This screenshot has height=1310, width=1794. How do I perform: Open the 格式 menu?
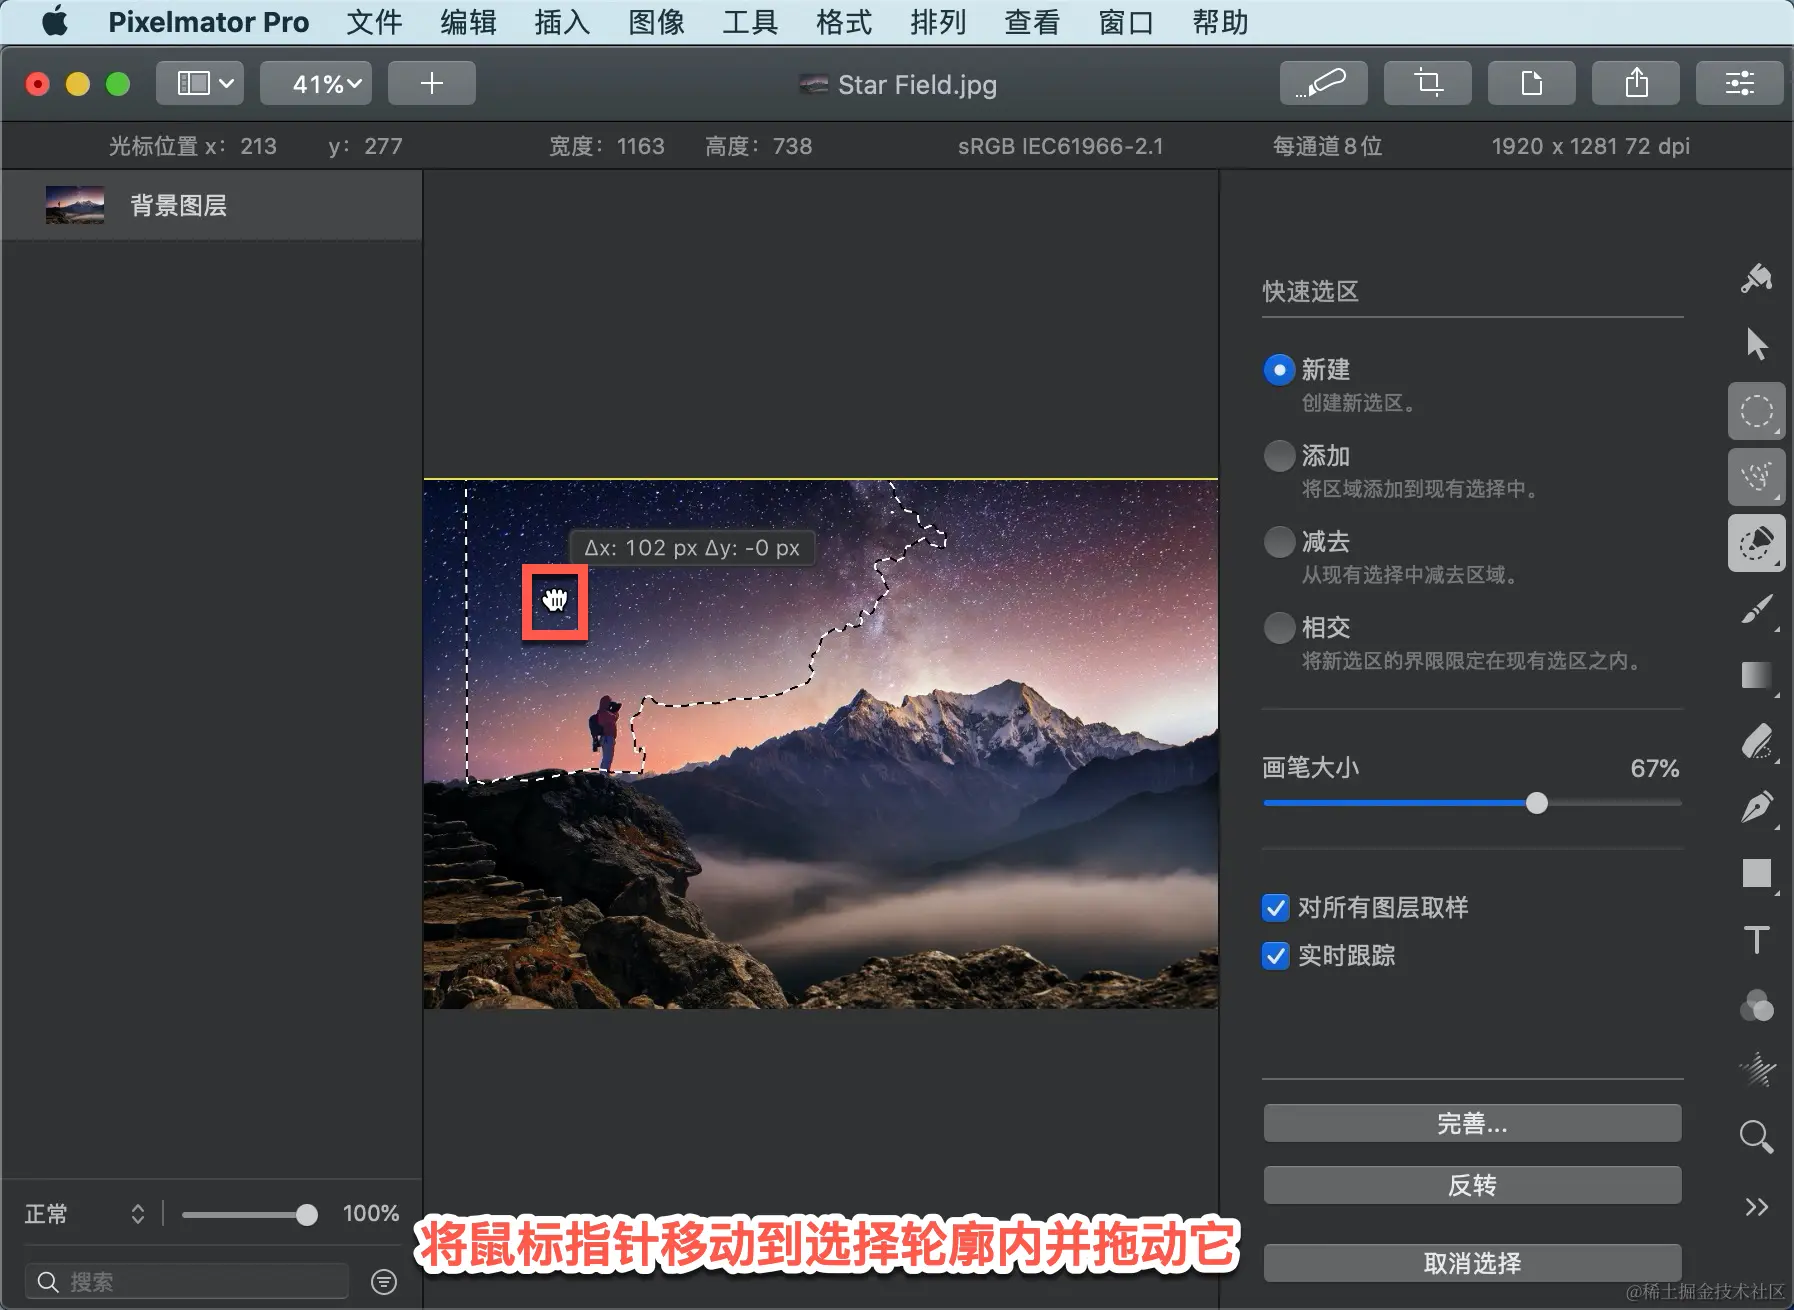(844, 22)
